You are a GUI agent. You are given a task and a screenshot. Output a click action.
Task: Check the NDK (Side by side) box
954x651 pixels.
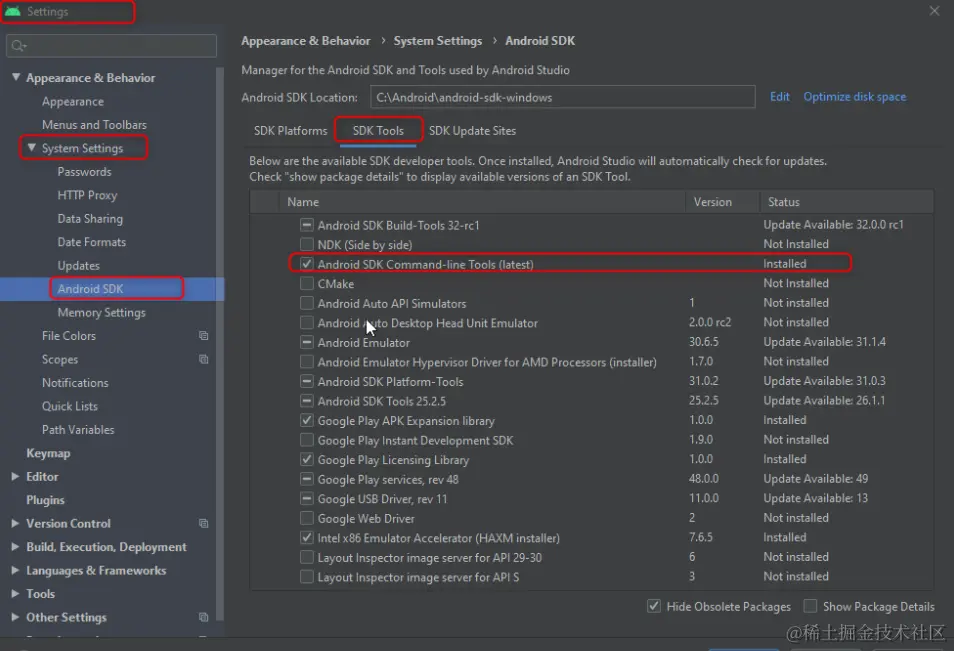[307, 245]
